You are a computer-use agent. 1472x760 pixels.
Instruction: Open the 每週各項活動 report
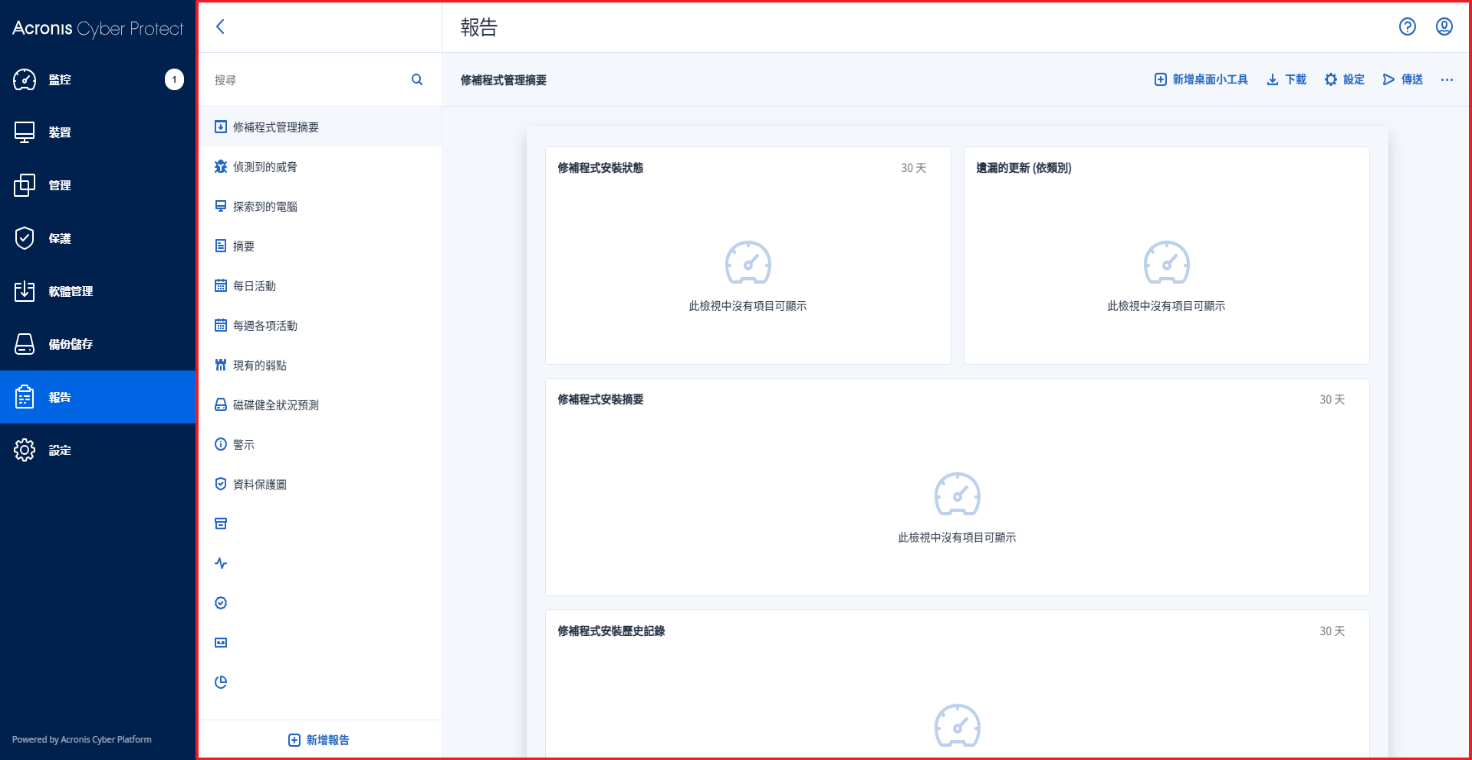click(x=320, y=326)
